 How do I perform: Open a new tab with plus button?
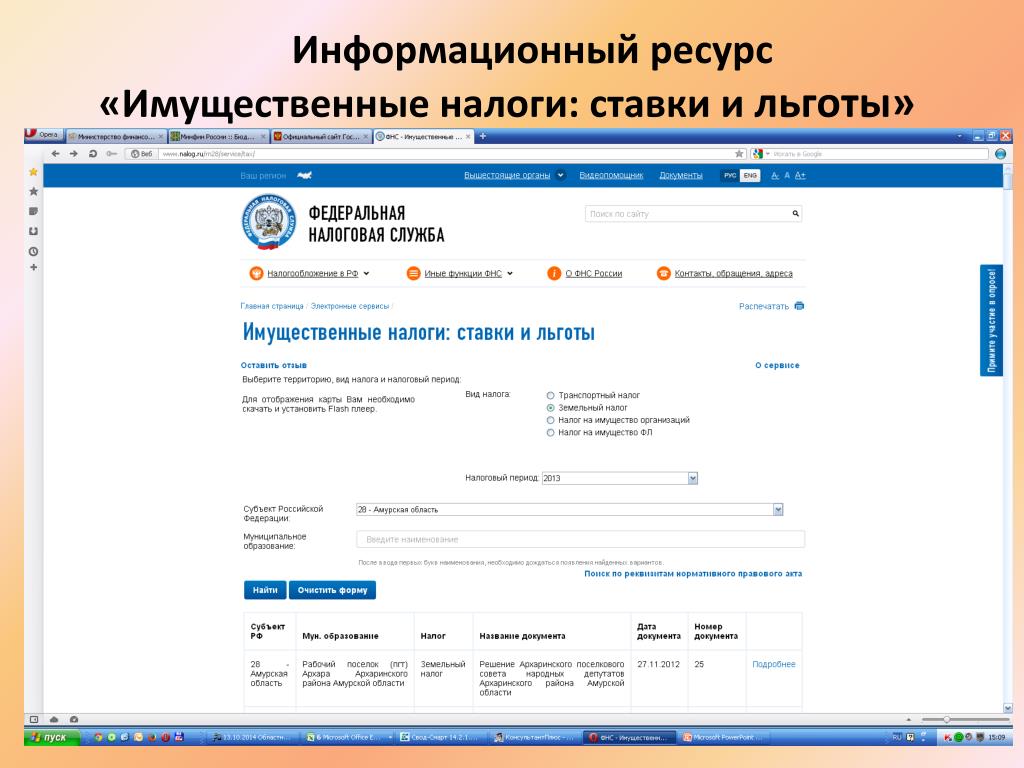483,136
